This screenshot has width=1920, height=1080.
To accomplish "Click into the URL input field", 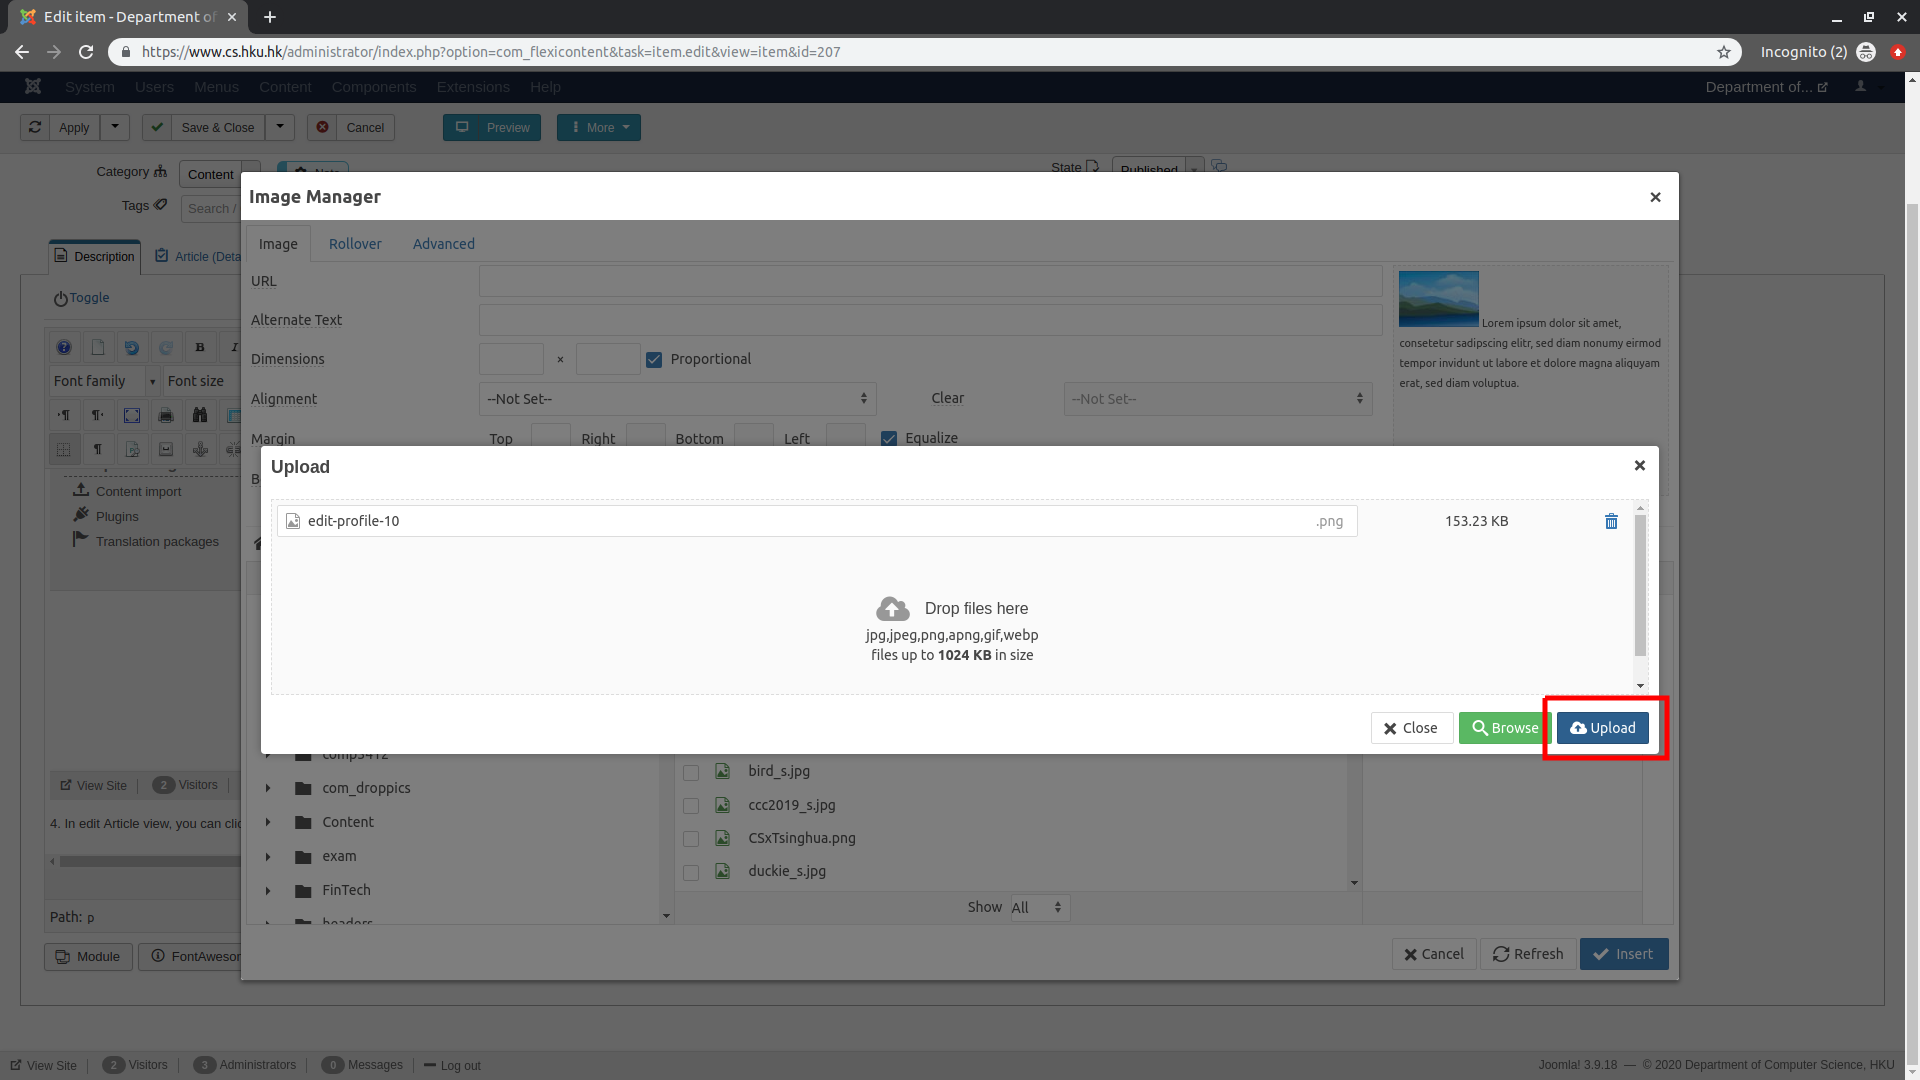I will [x=930, y=281].
